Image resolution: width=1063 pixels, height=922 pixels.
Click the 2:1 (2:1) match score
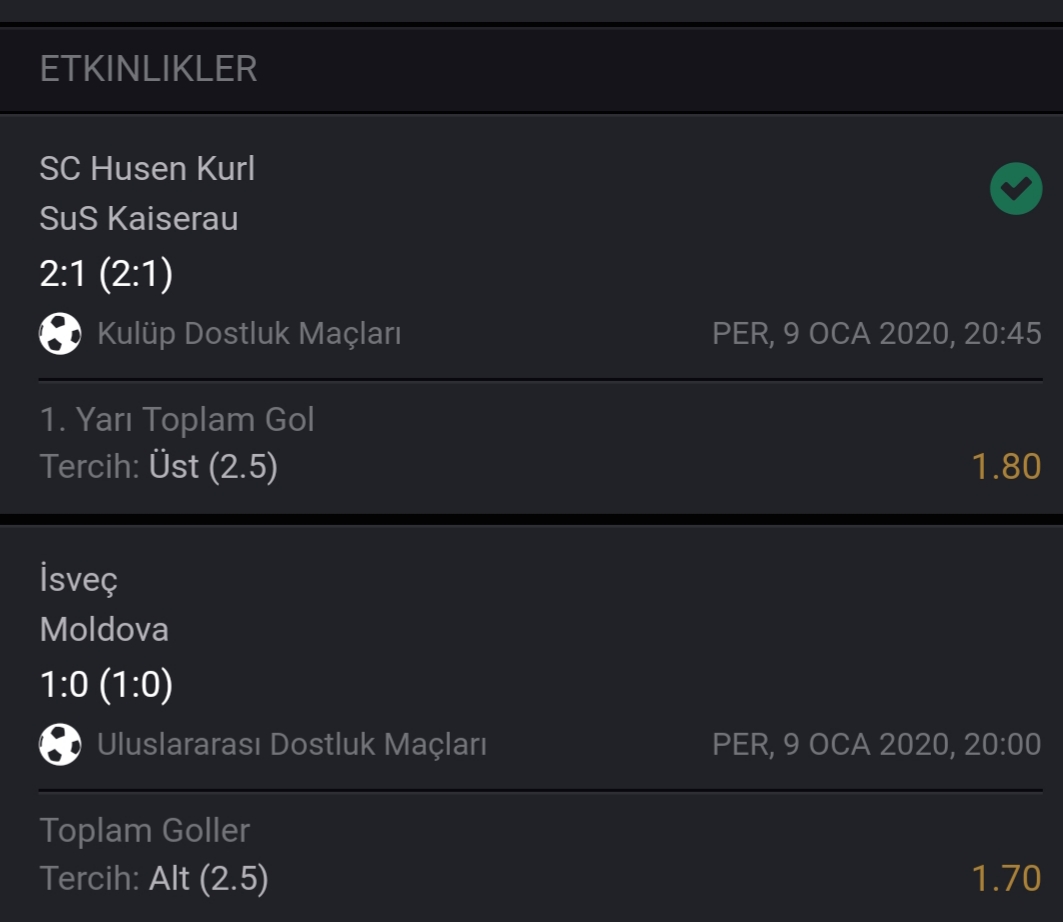[x=106, y=274]
